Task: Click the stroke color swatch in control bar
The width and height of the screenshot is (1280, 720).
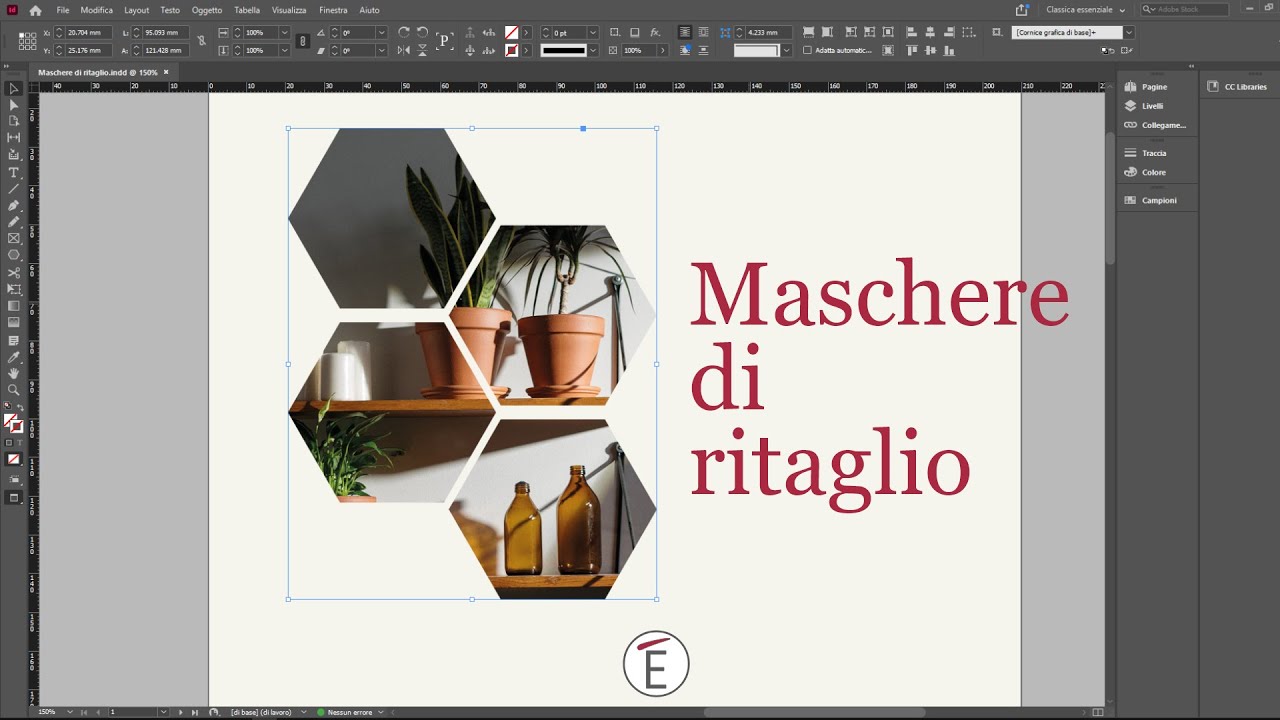Action: coord(511,50)
